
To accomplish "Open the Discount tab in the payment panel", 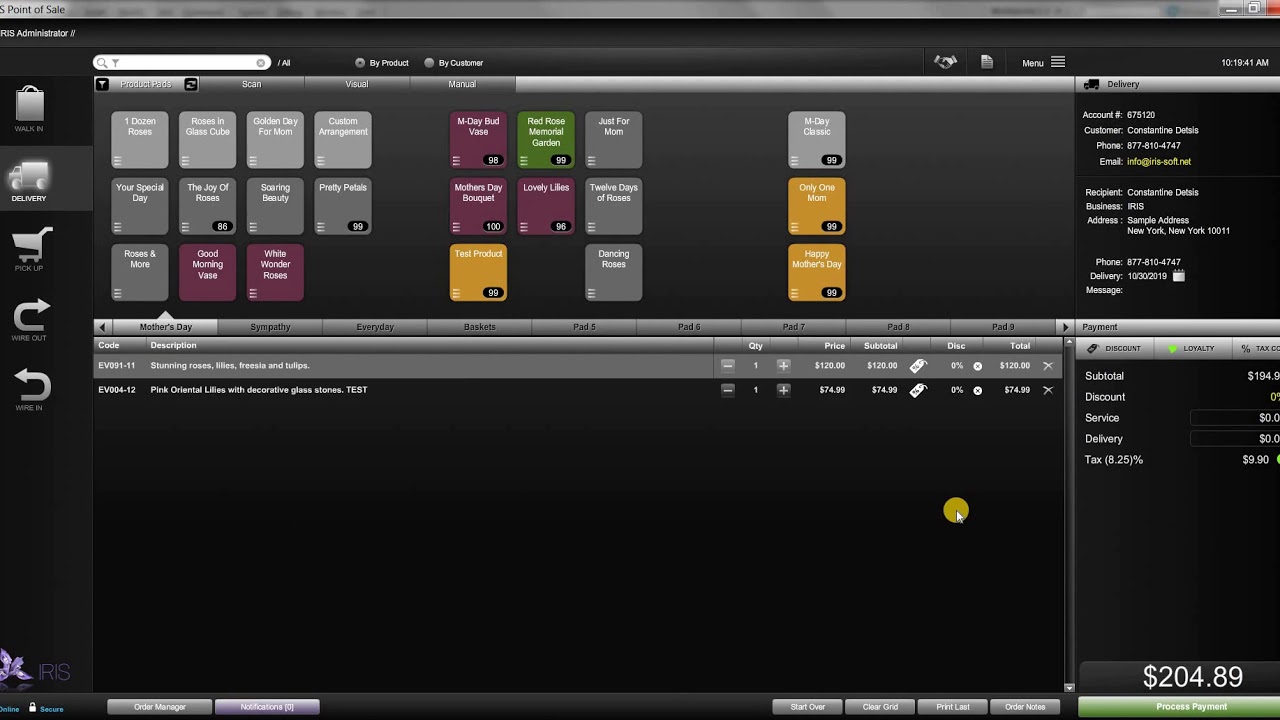I will pyautogui.click(x=1115, y=348).
